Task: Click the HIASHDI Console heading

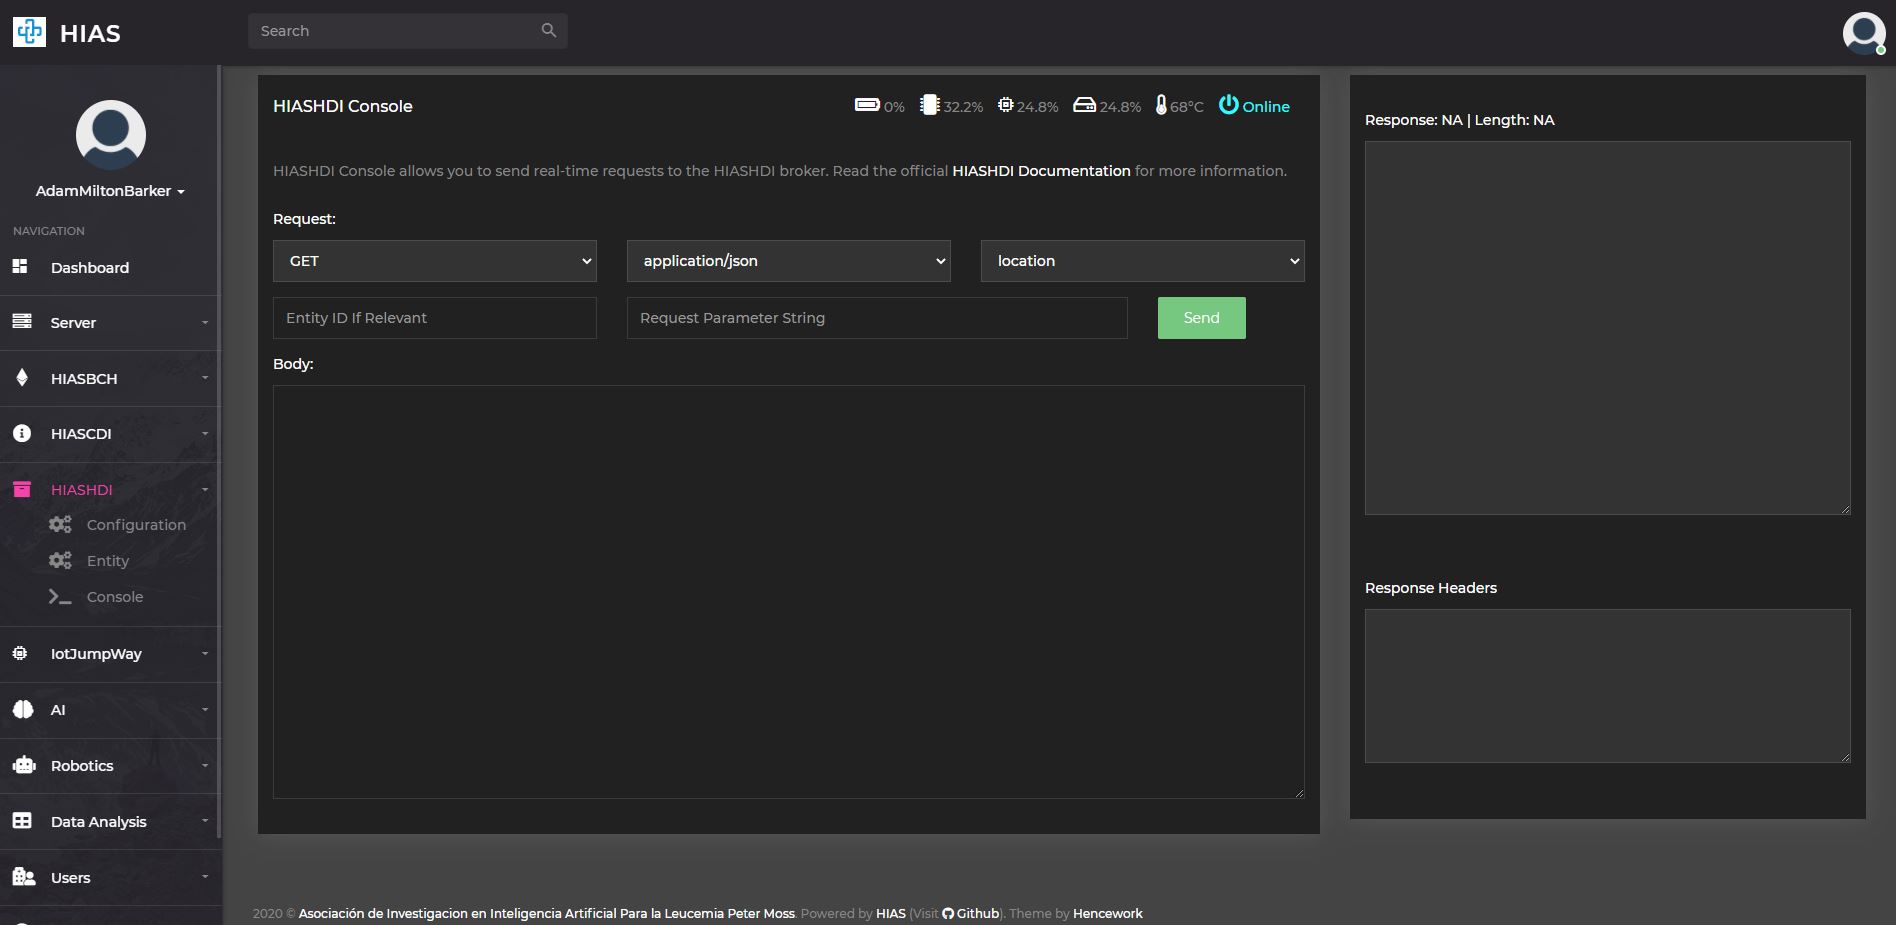Action: pyautogui.click(x=343, y=106)
